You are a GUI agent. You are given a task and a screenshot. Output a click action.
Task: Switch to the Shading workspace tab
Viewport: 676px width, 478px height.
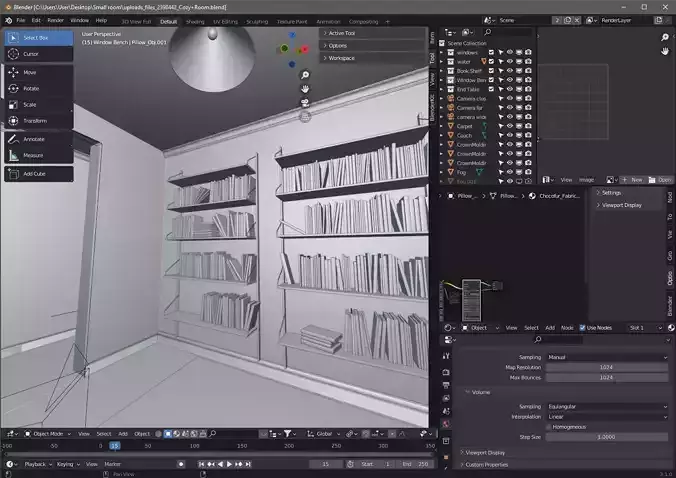195,22
